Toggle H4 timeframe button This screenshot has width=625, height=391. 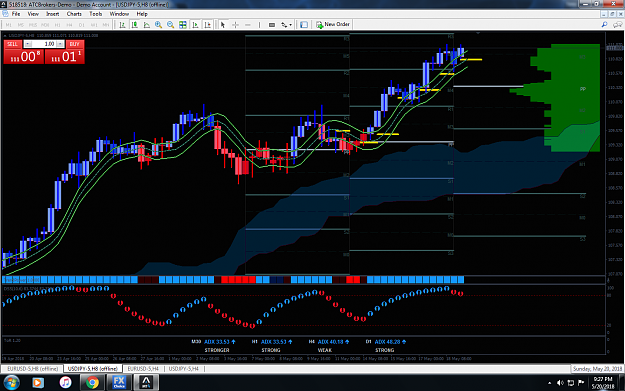pos(69,25)
